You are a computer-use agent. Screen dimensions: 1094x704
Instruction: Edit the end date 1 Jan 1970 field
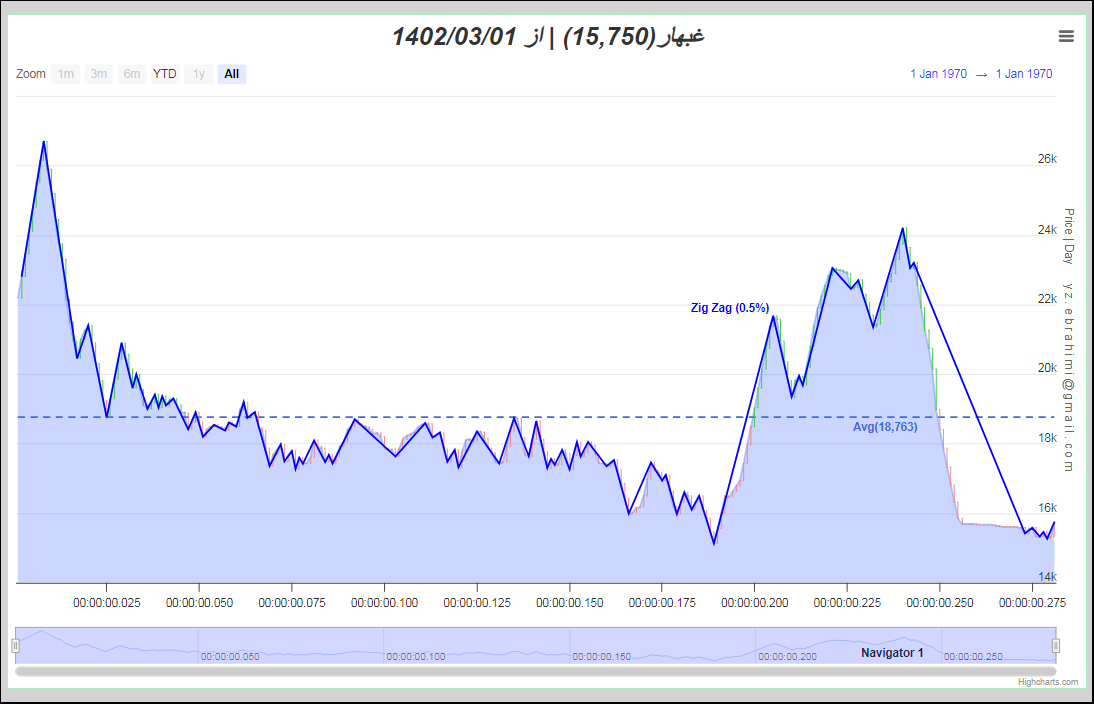tap(1024, 74)
